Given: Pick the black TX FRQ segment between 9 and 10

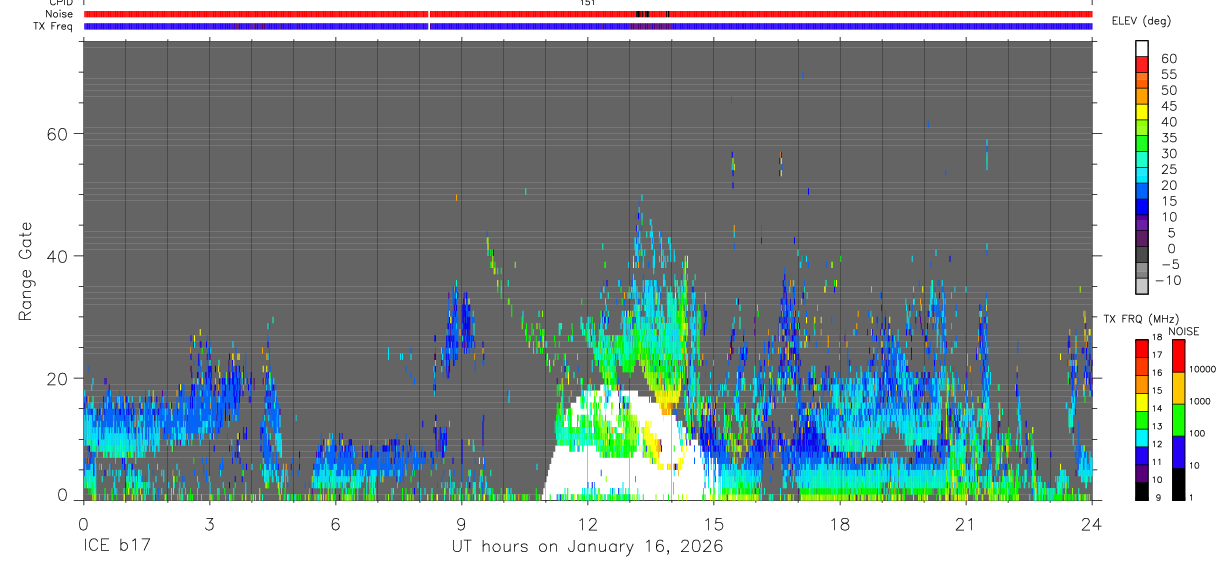Looking at the screenshot, I should pyautogui.click(x=1142, y=491).
